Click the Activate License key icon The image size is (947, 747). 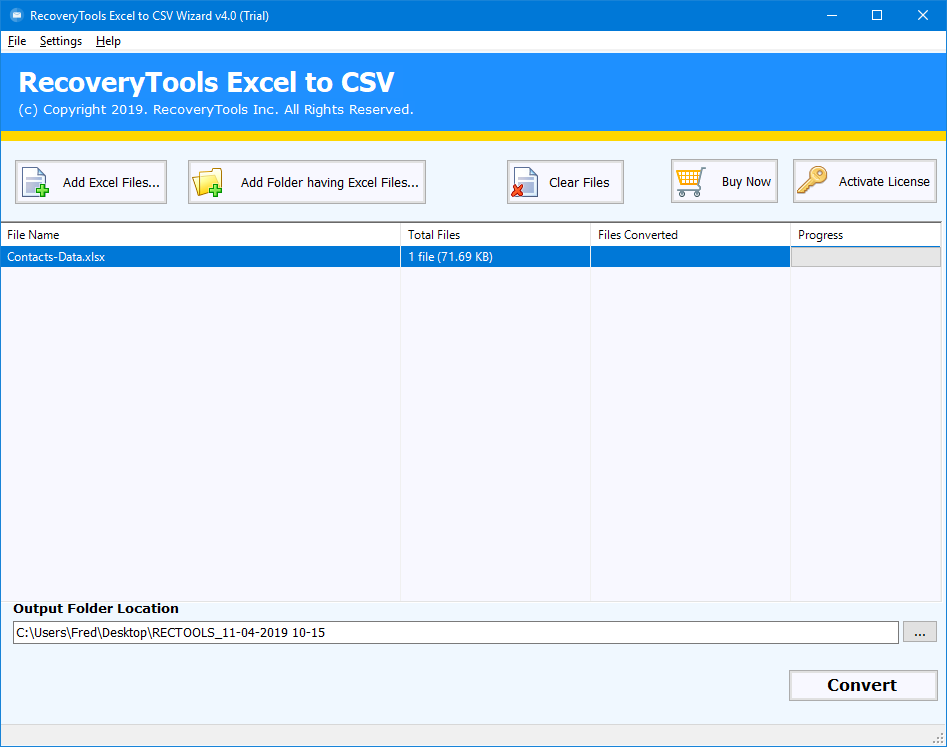pos(812,180)
